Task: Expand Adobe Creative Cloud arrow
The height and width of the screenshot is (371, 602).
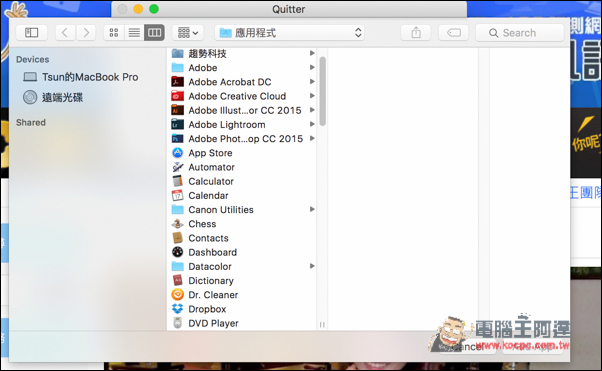Action: pyautogui.click(x=312, y=96)
